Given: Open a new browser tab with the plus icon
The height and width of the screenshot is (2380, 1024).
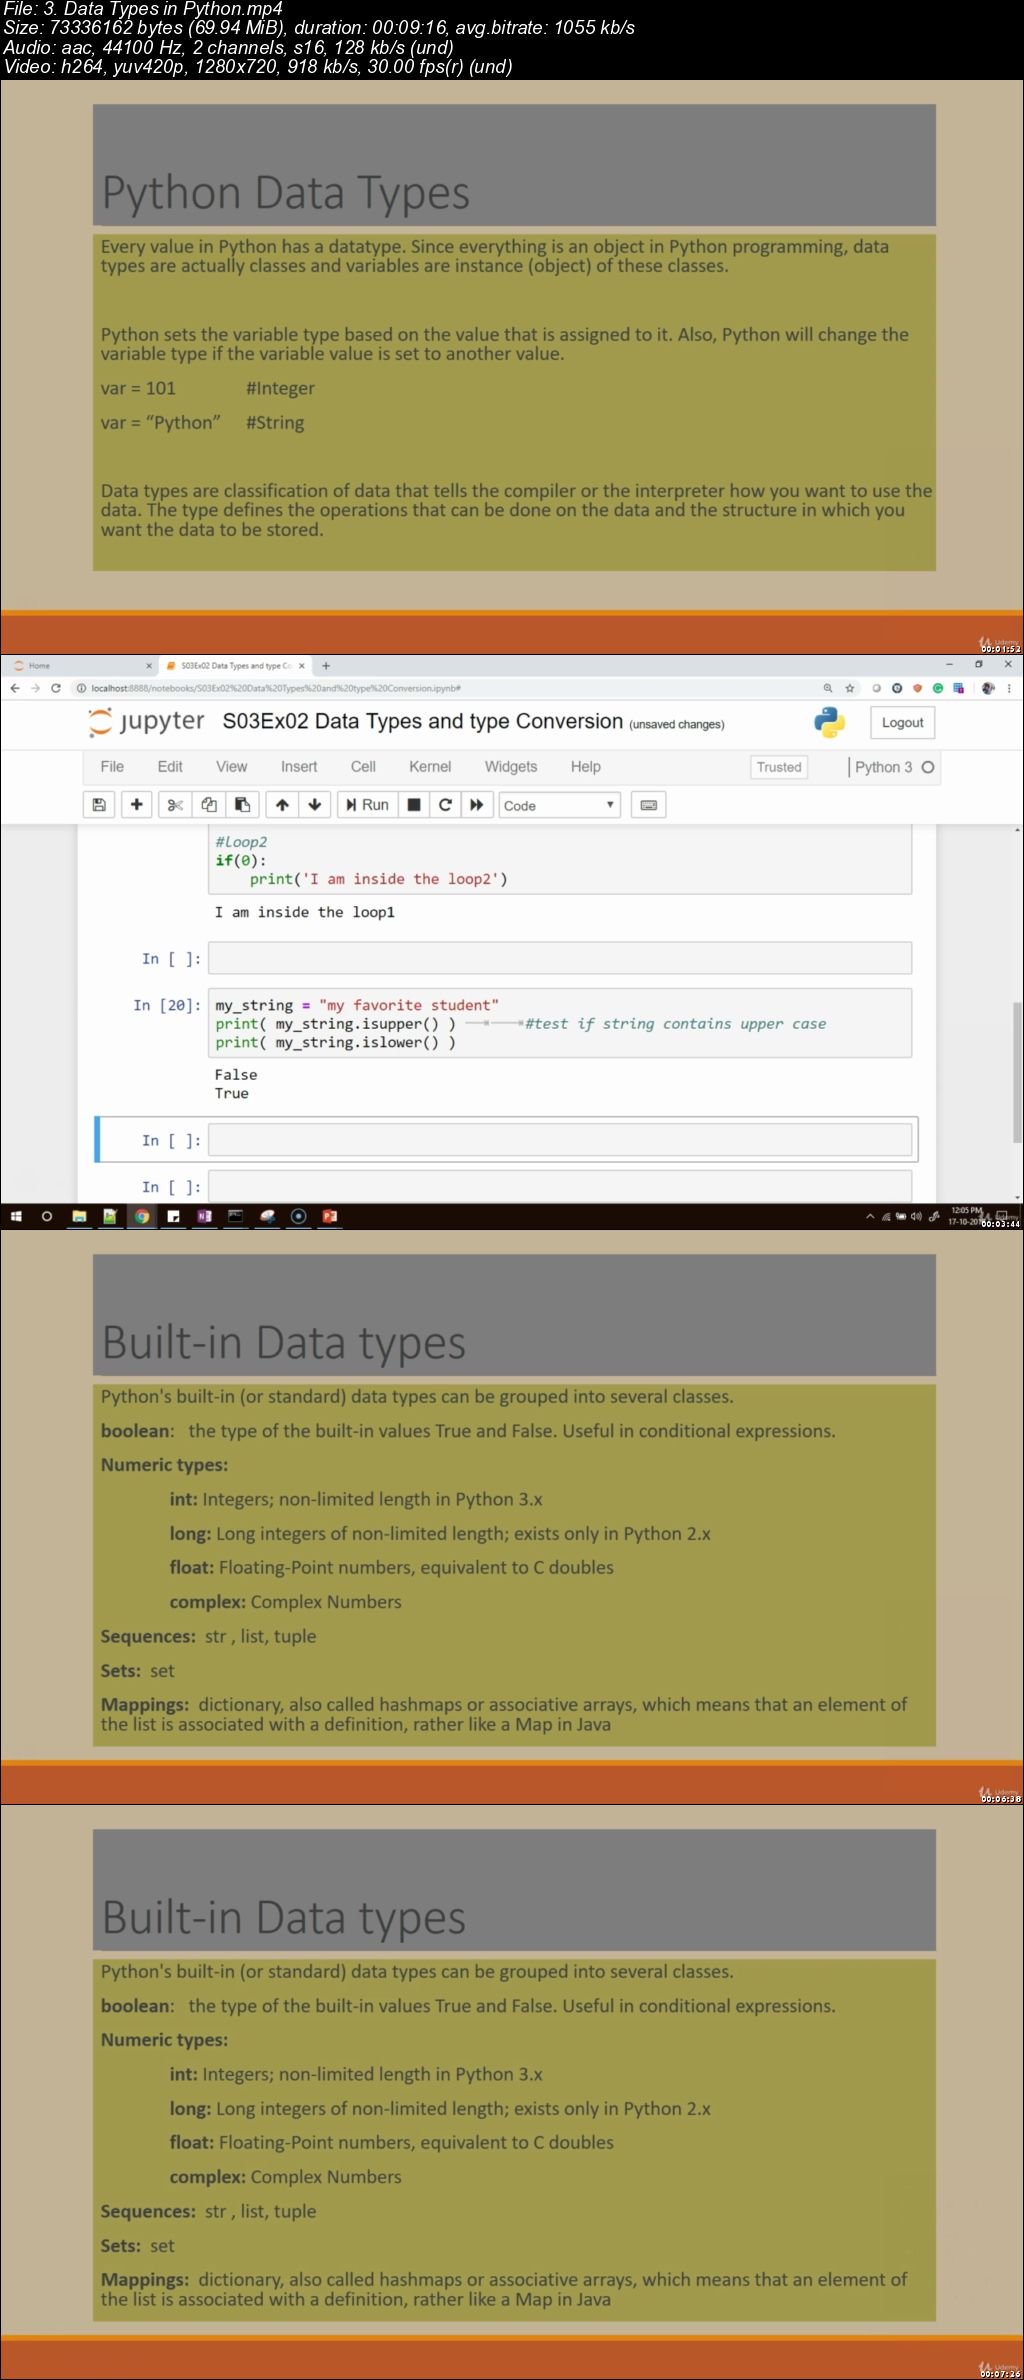Looking at the screenshot, I should point(326,665).
